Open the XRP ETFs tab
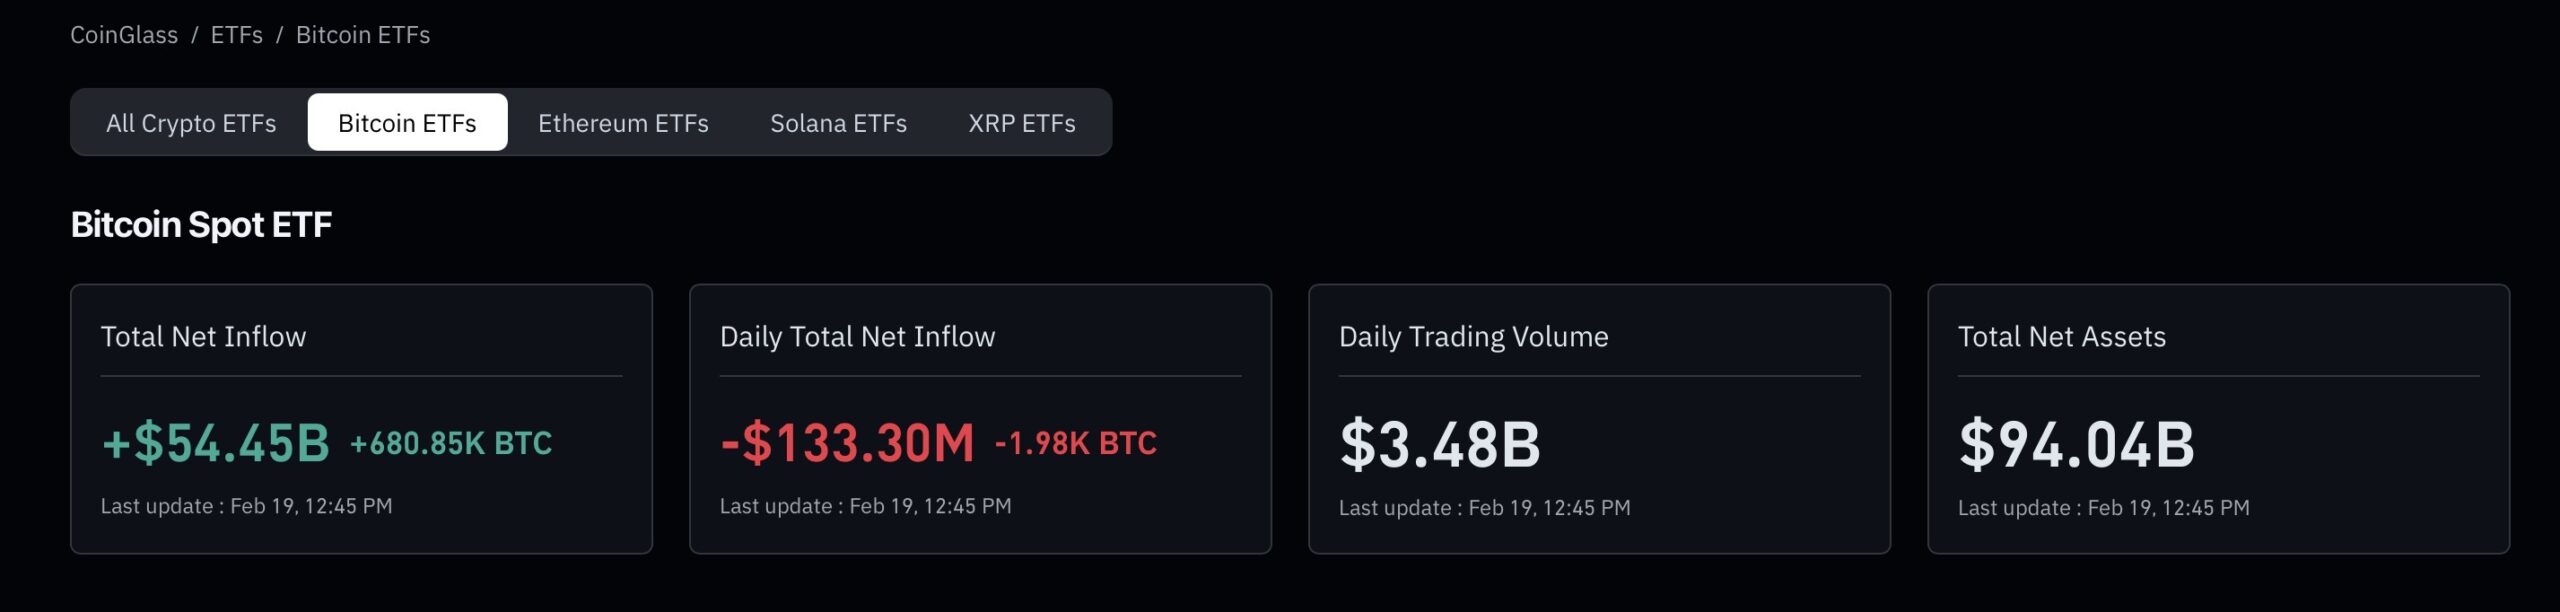Image resolution: width=2560 pixels, height=612 pixels. pos(1021,123)
